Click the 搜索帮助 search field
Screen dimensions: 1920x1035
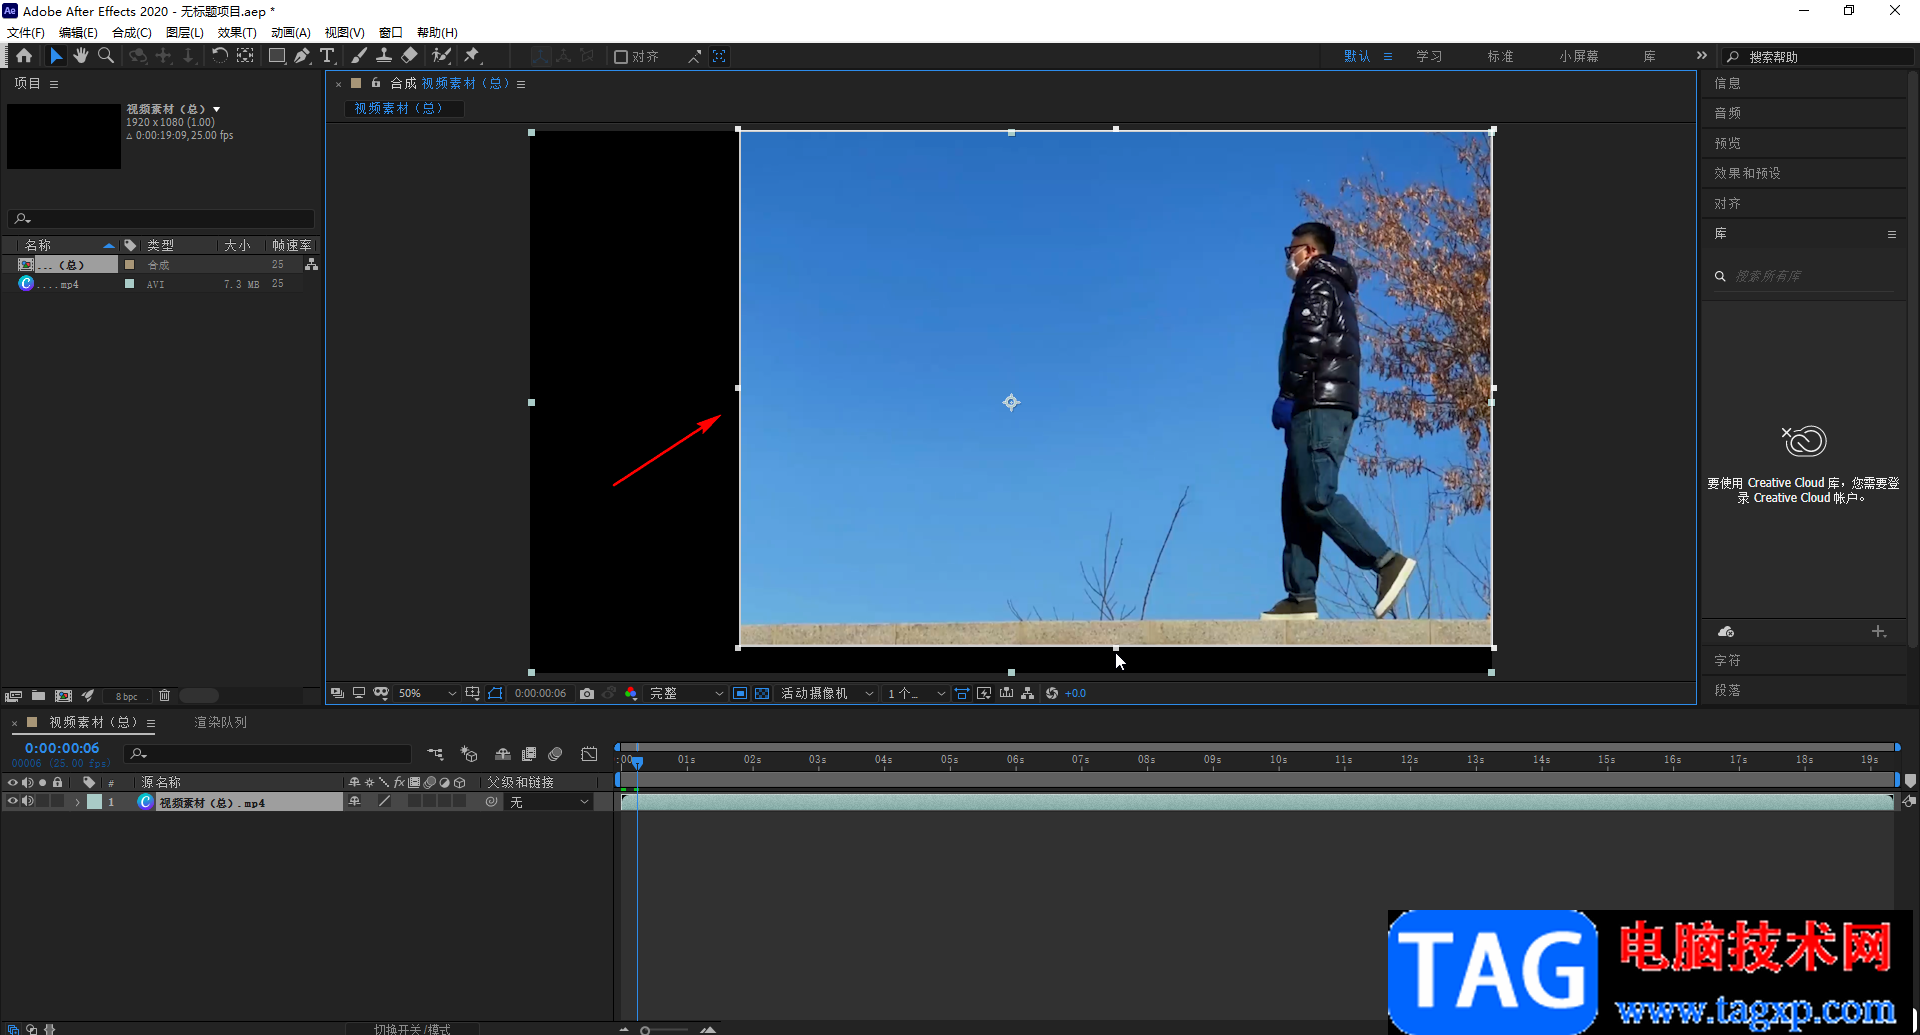click(1817, 57)
